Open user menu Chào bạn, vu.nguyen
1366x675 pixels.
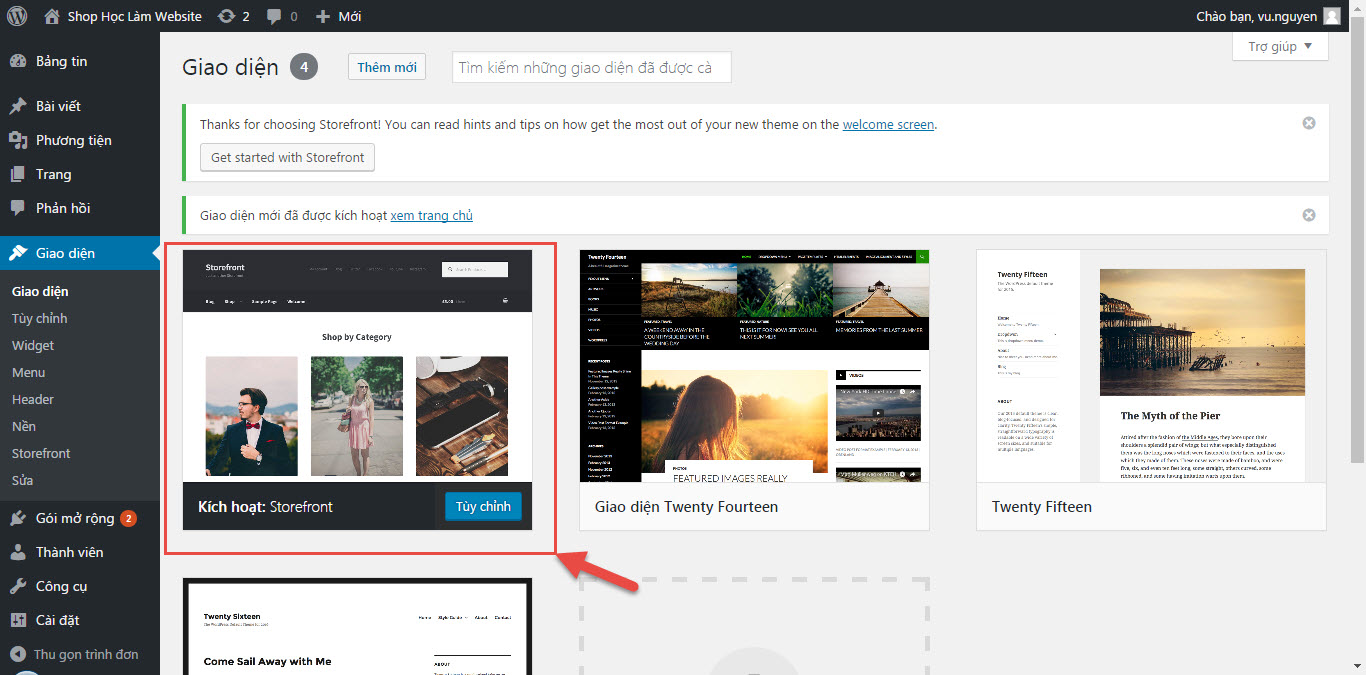[1267, 16]
